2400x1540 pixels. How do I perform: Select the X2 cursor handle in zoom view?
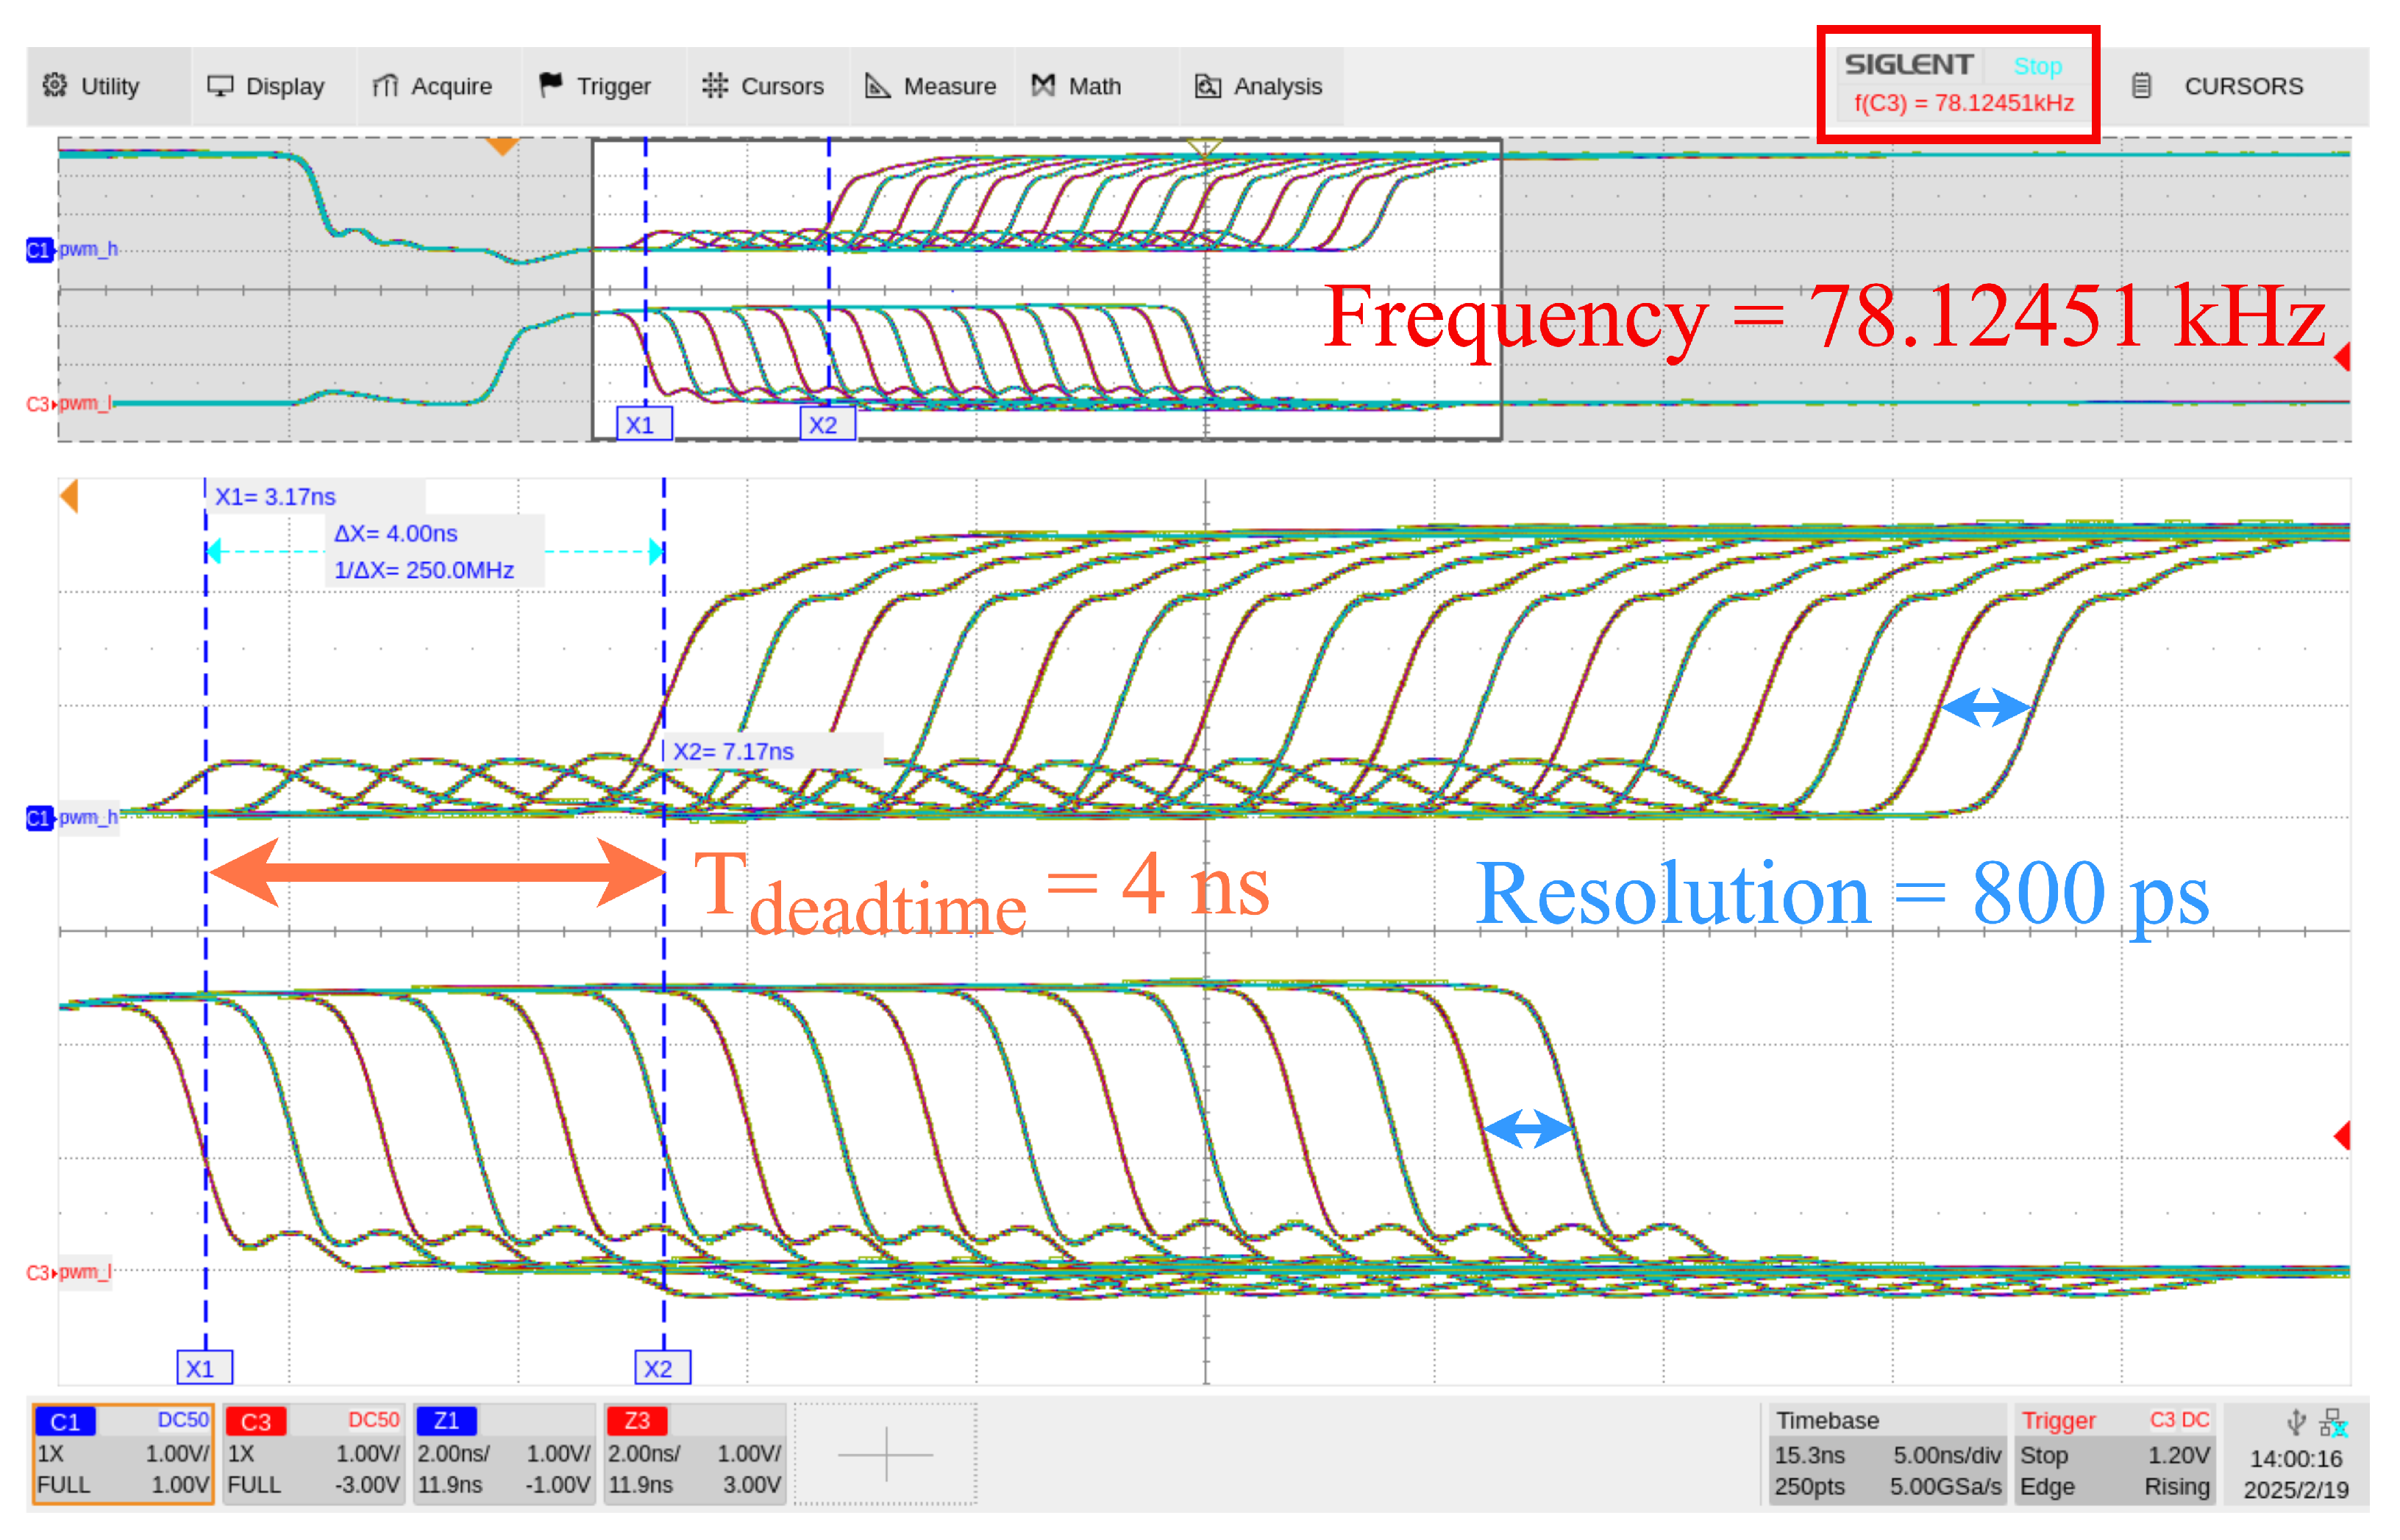click(663, 1367)
